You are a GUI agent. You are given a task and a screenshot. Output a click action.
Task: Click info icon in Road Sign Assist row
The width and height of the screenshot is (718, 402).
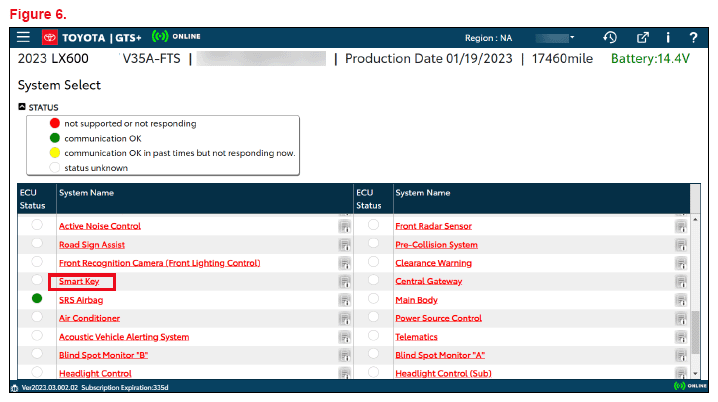(344, 245)
